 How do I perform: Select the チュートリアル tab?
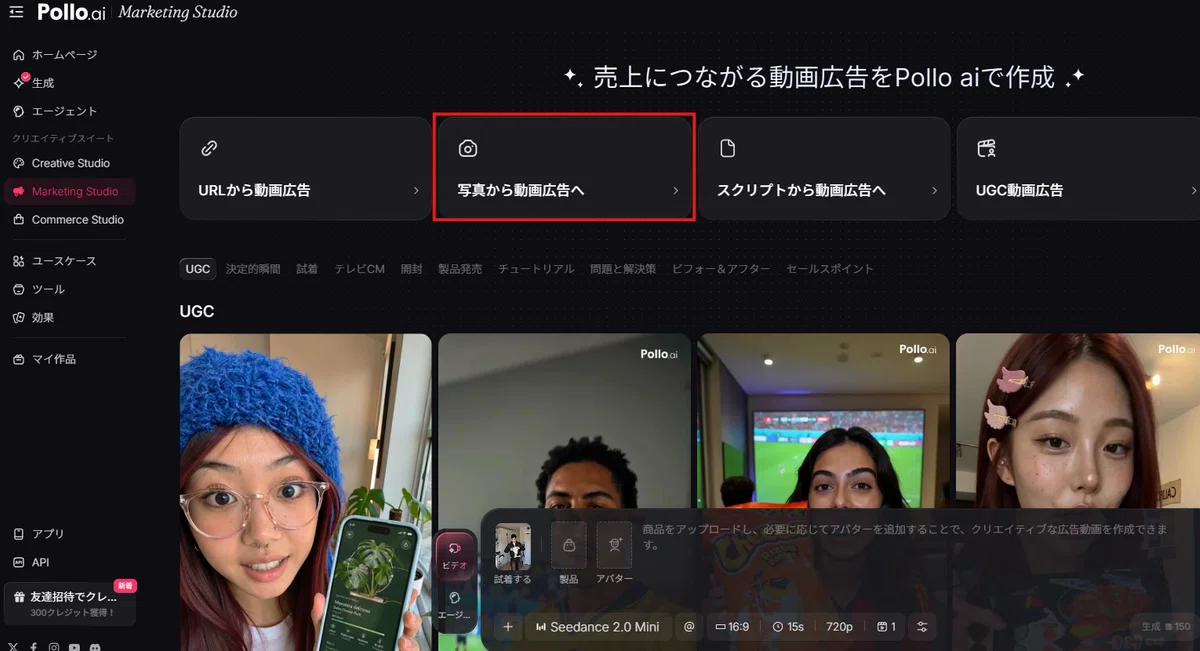click(536, 269)
